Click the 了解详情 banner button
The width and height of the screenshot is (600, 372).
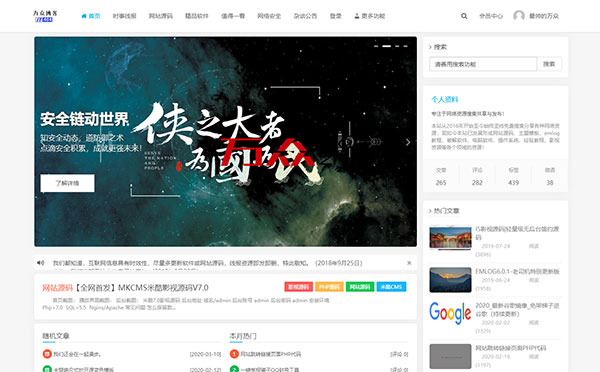[67, 183]
